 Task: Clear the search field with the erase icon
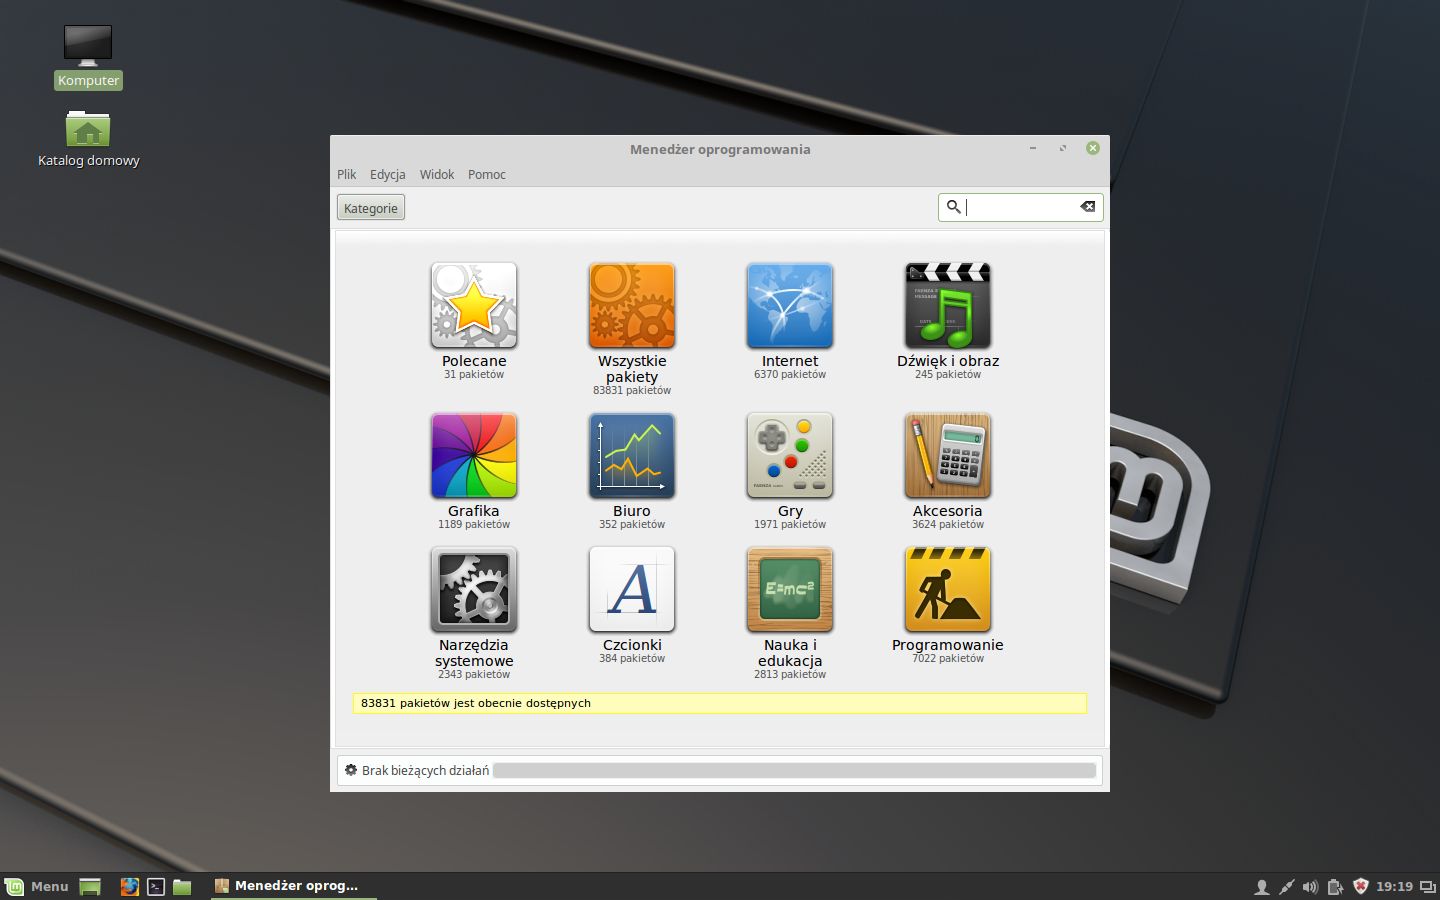[1087, 207]
